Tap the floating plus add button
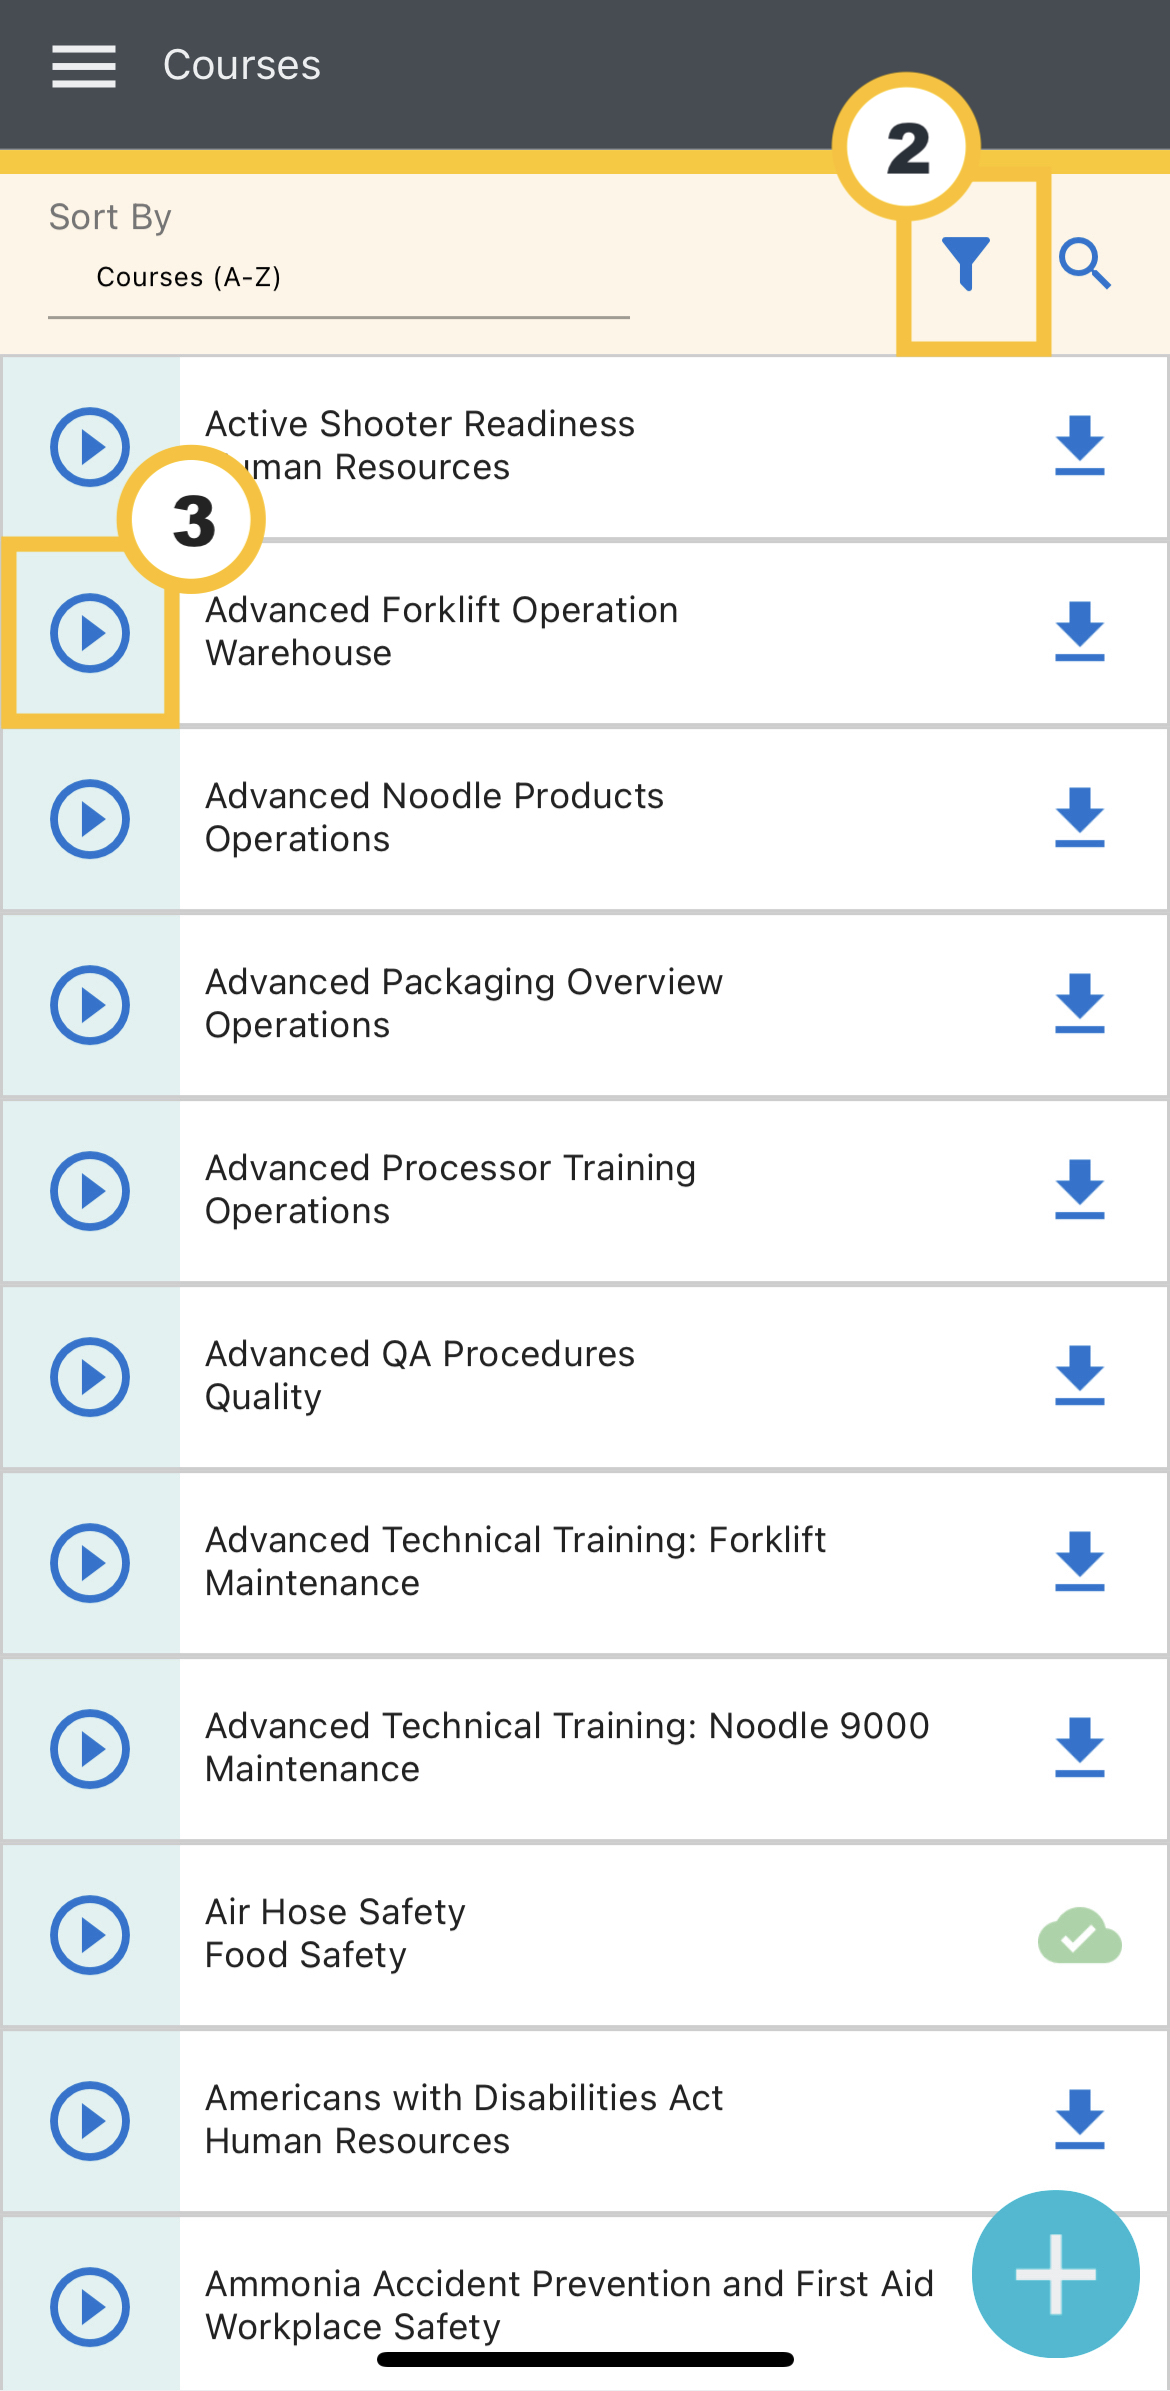 tap(1056, 2274)
